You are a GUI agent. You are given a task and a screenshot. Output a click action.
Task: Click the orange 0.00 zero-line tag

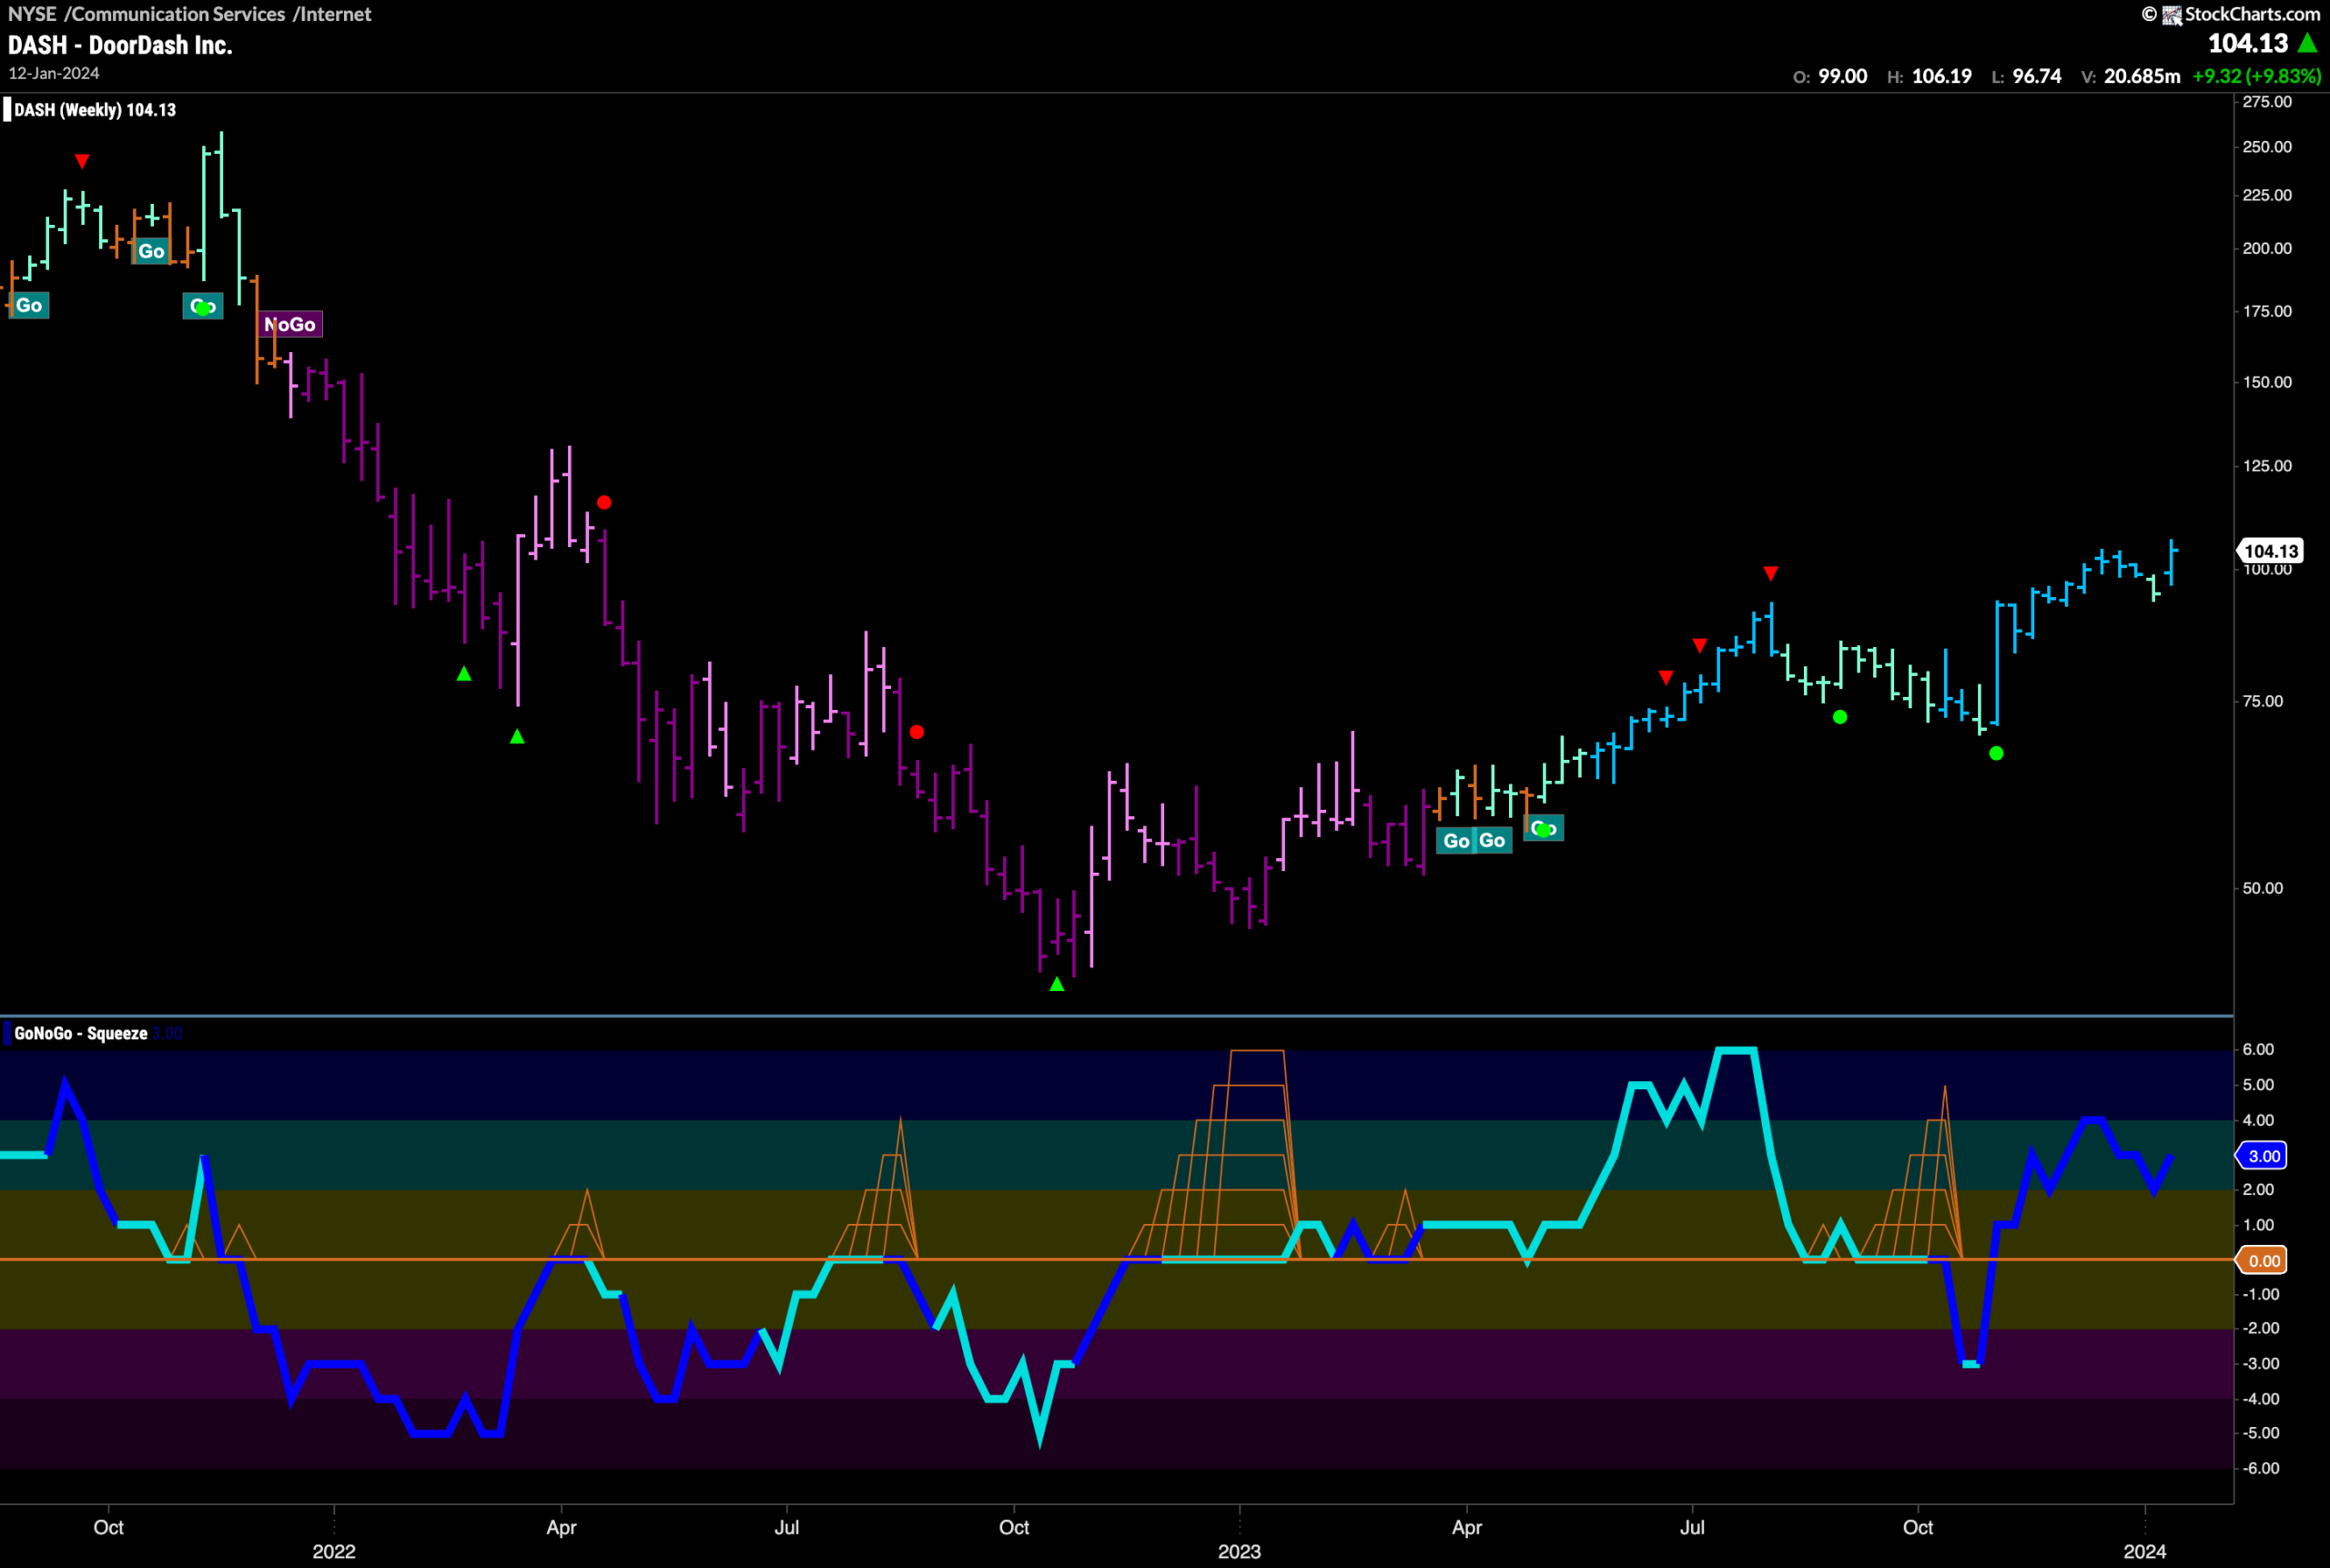pos(2263,1260)
